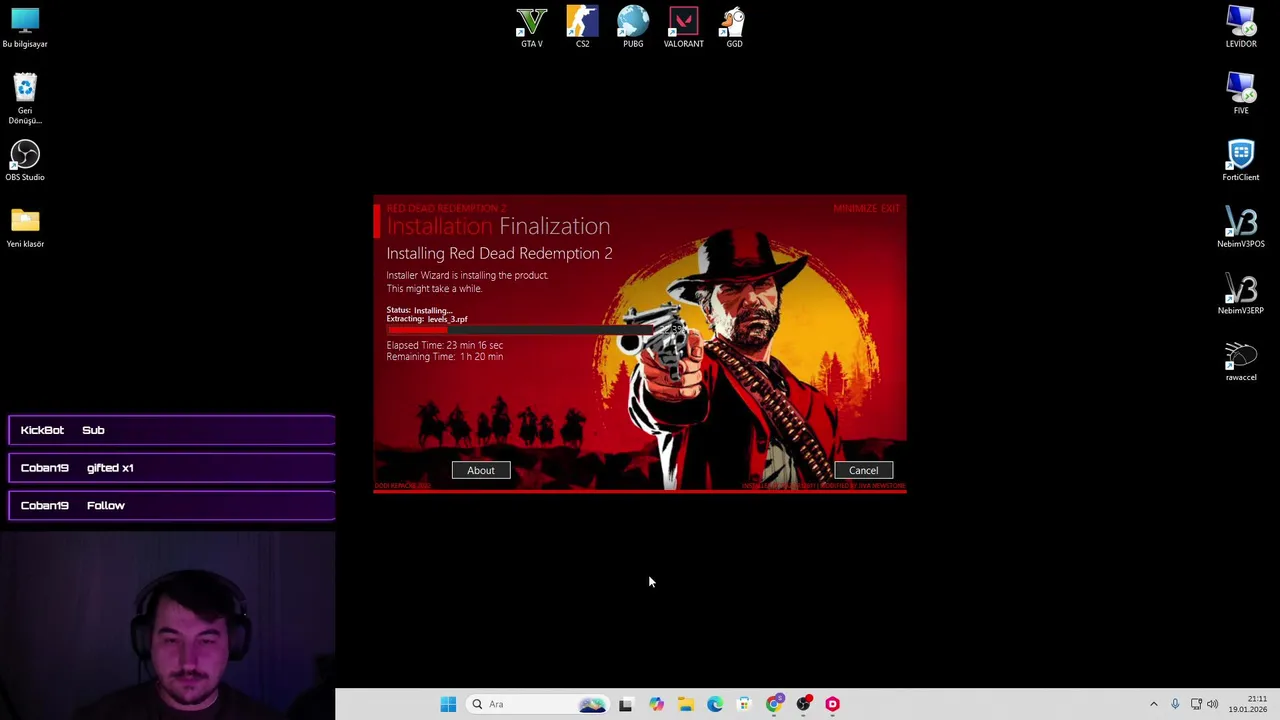Open Copilot from the taskbar
This screenshot has width=1280, height=720.
pos(656,704)
